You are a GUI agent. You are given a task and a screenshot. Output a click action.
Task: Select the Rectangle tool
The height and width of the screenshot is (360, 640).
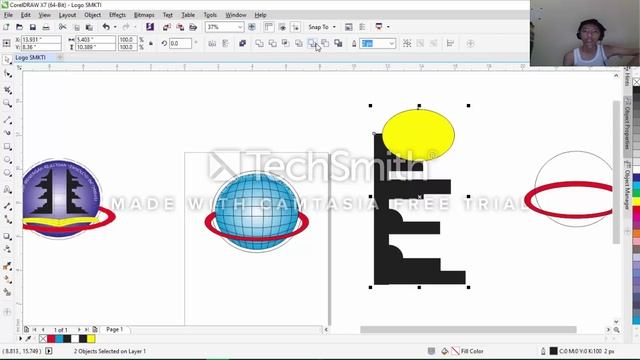coord(7,147)
